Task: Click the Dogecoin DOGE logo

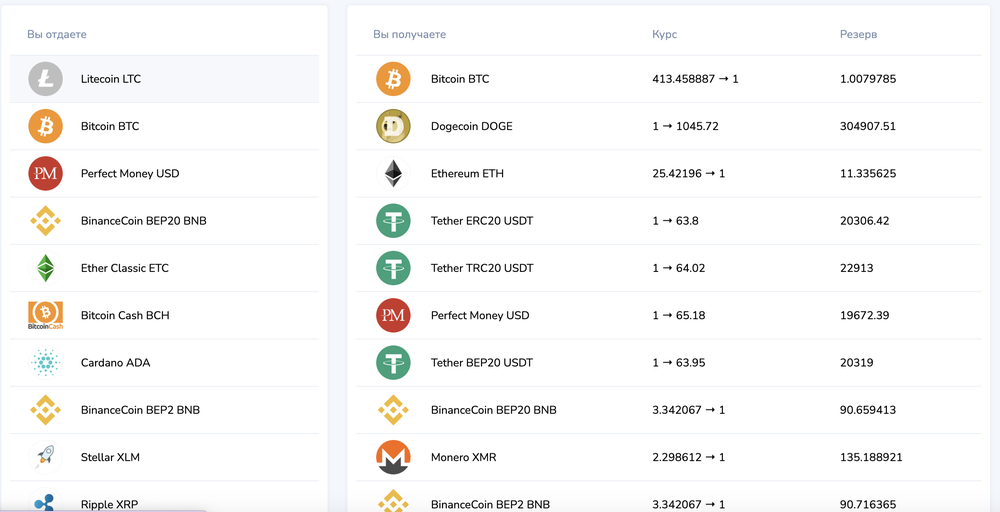Action: pyautogui.click(x=393, y=126)
